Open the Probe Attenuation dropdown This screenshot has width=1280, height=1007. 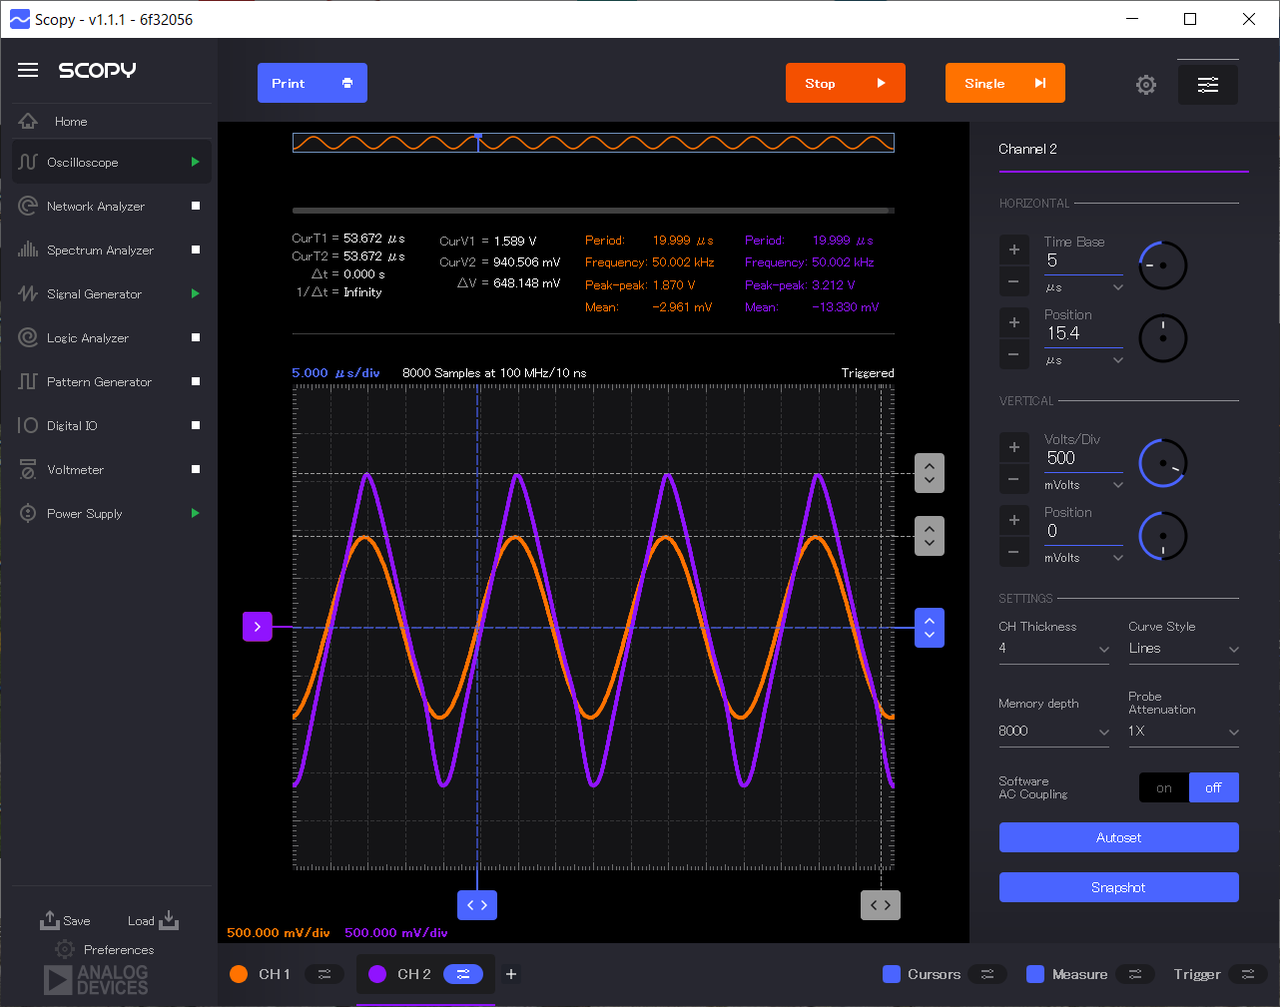point(1183,731)
